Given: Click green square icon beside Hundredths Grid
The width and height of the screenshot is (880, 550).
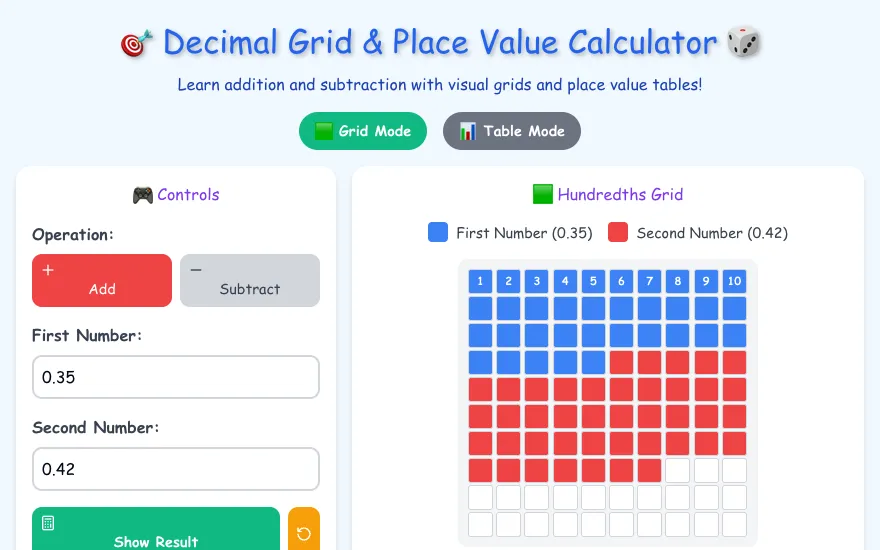Looking at the screenshot, I should [543, 194].
